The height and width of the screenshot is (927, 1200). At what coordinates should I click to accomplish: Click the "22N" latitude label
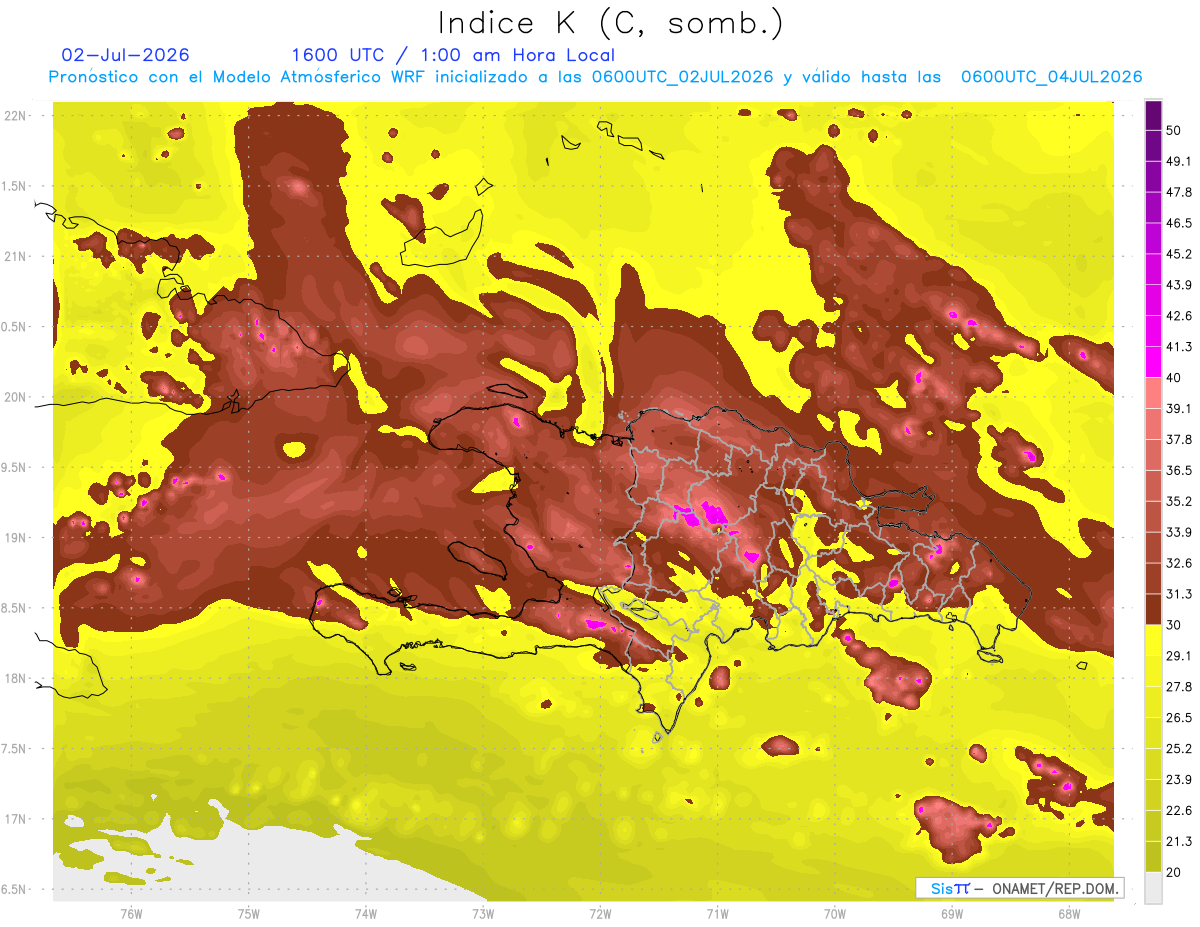point(15,116)
